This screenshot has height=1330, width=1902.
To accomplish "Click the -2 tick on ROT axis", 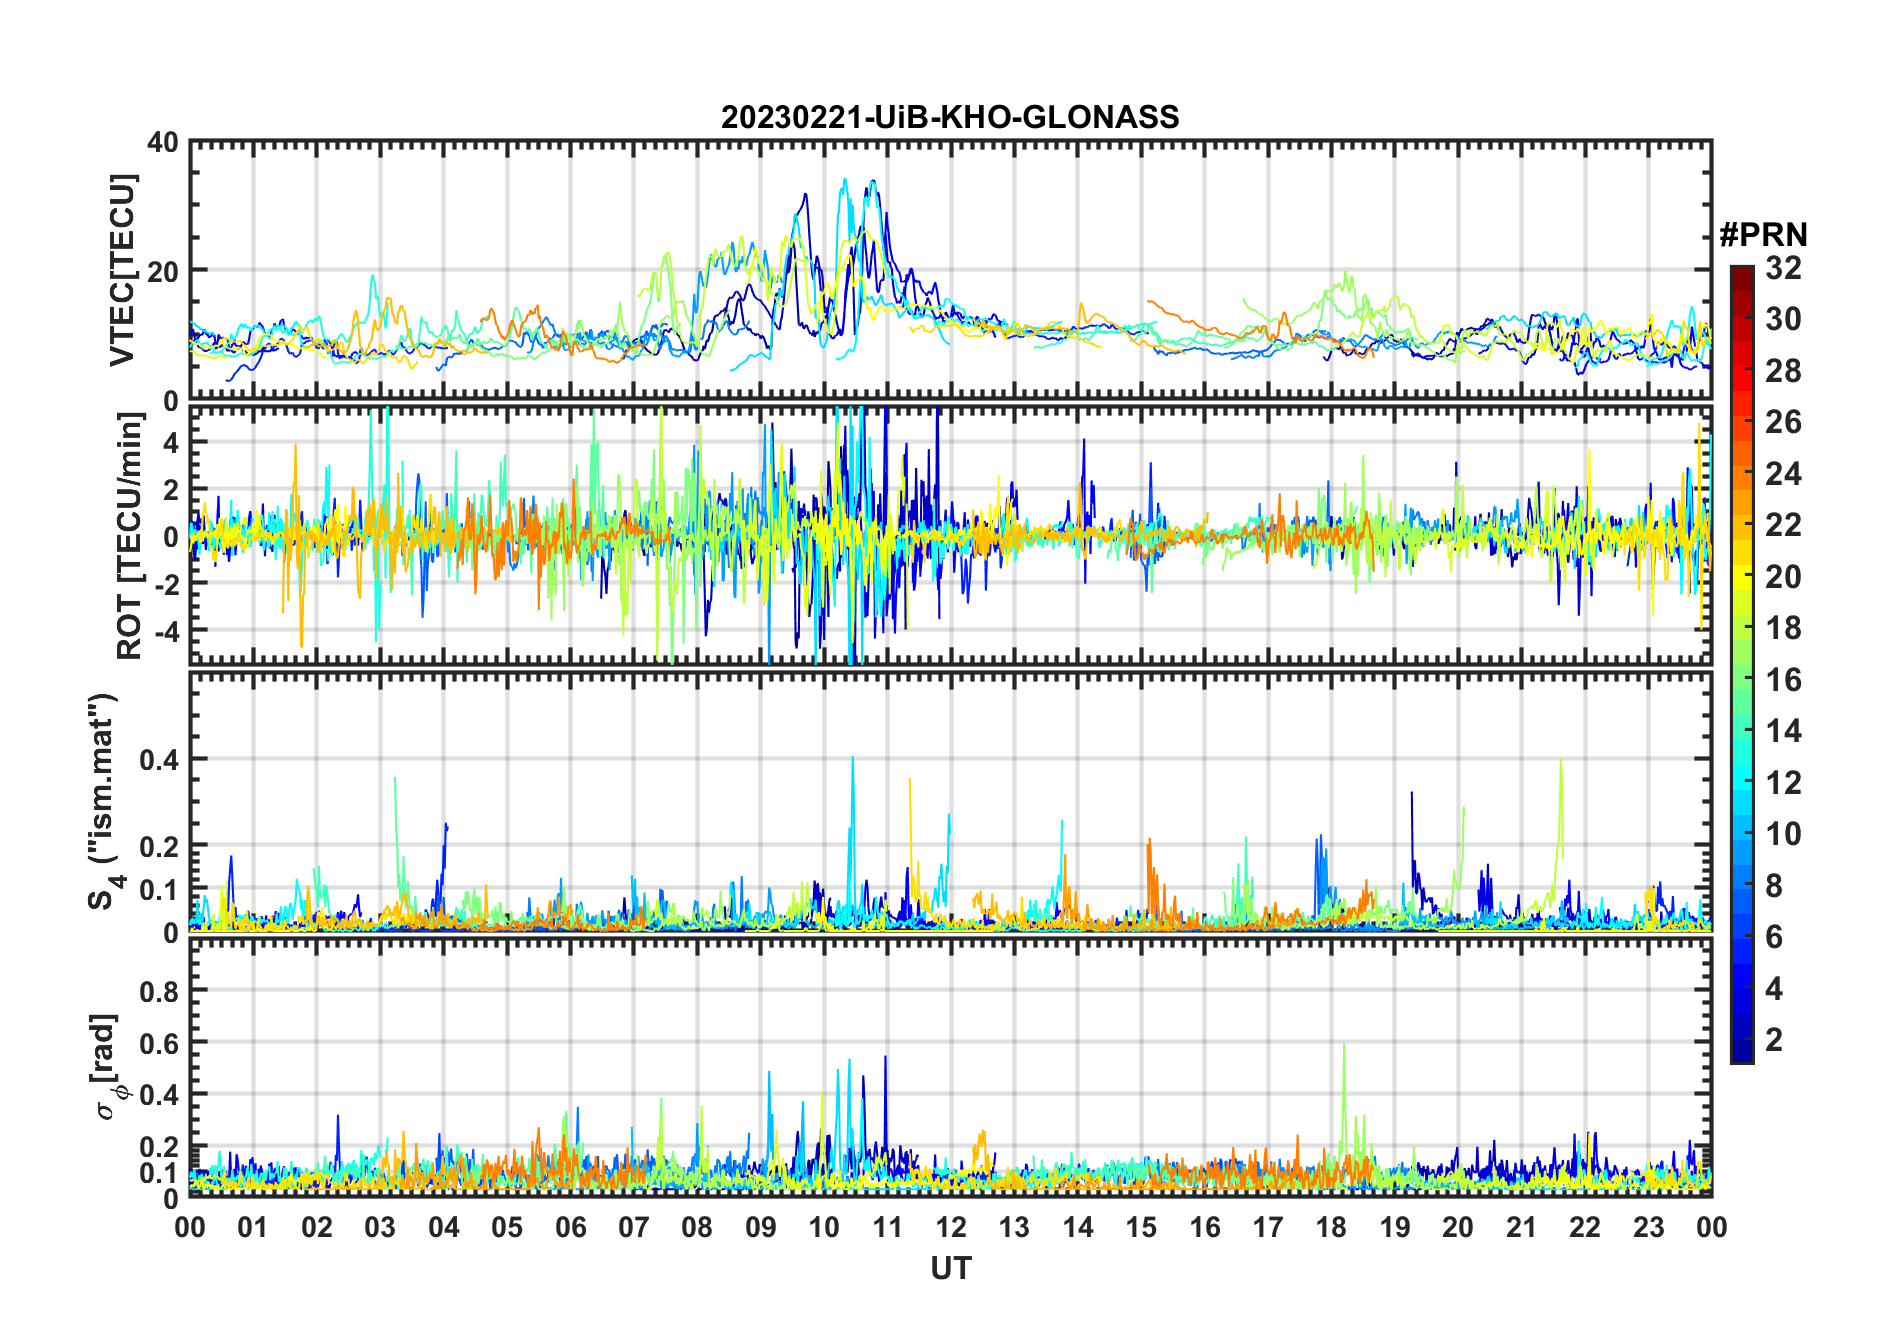I will (166, 583).
